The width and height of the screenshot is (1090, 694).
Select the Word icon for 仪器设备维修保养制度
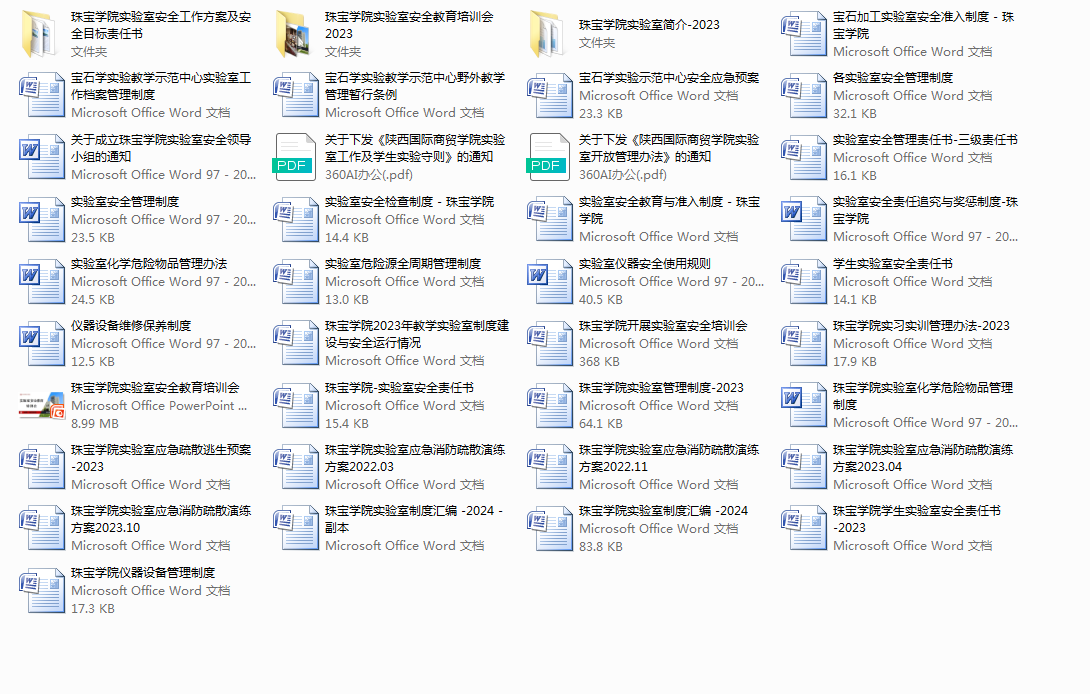[42, 343]
